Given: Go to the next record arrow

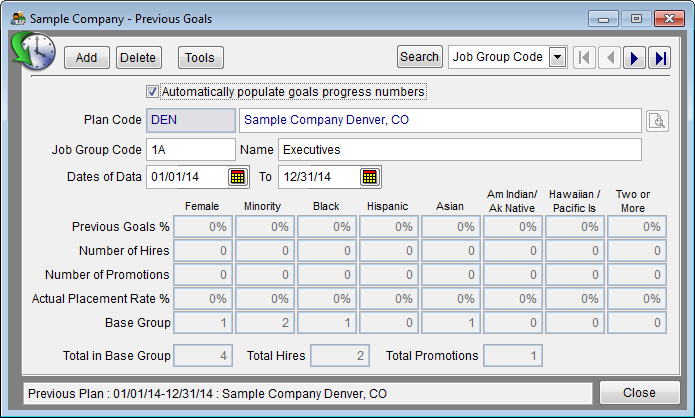Looking at the screenshot, I should click(x=634, y=58).
